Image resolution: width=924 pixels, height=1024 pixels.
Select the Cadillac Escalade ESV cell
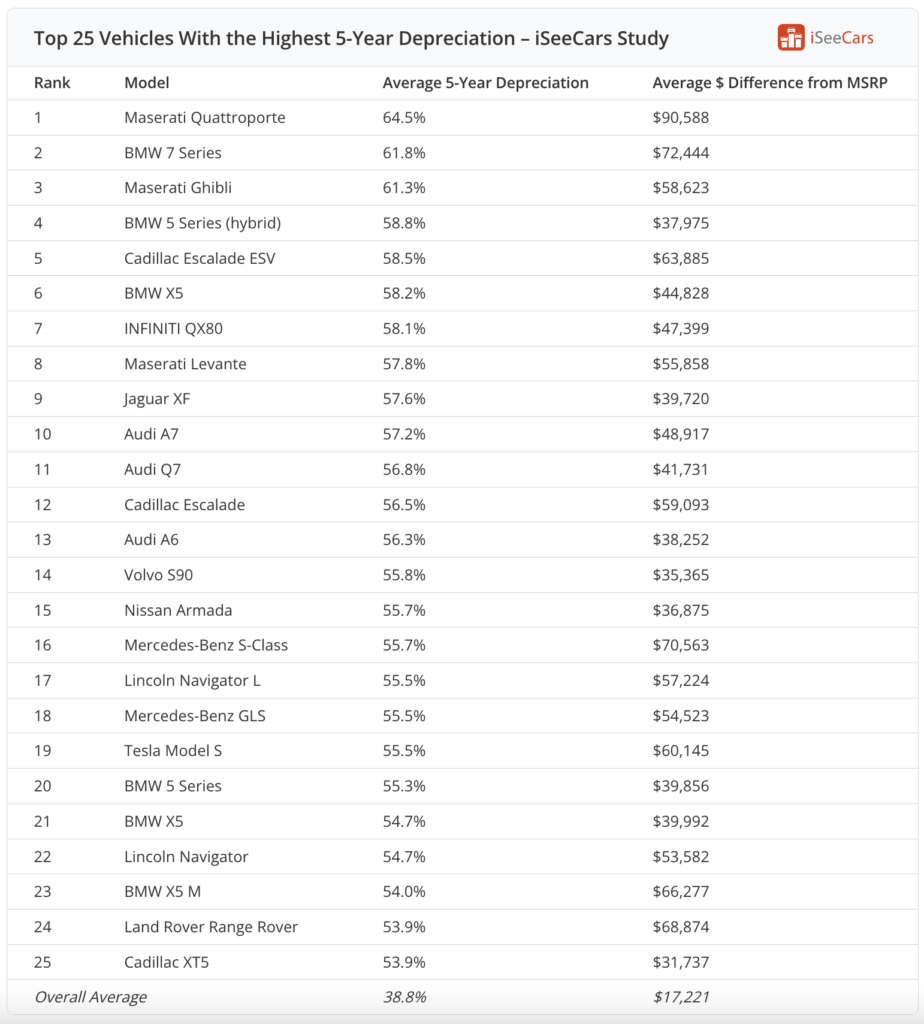(x=200, y=258)
